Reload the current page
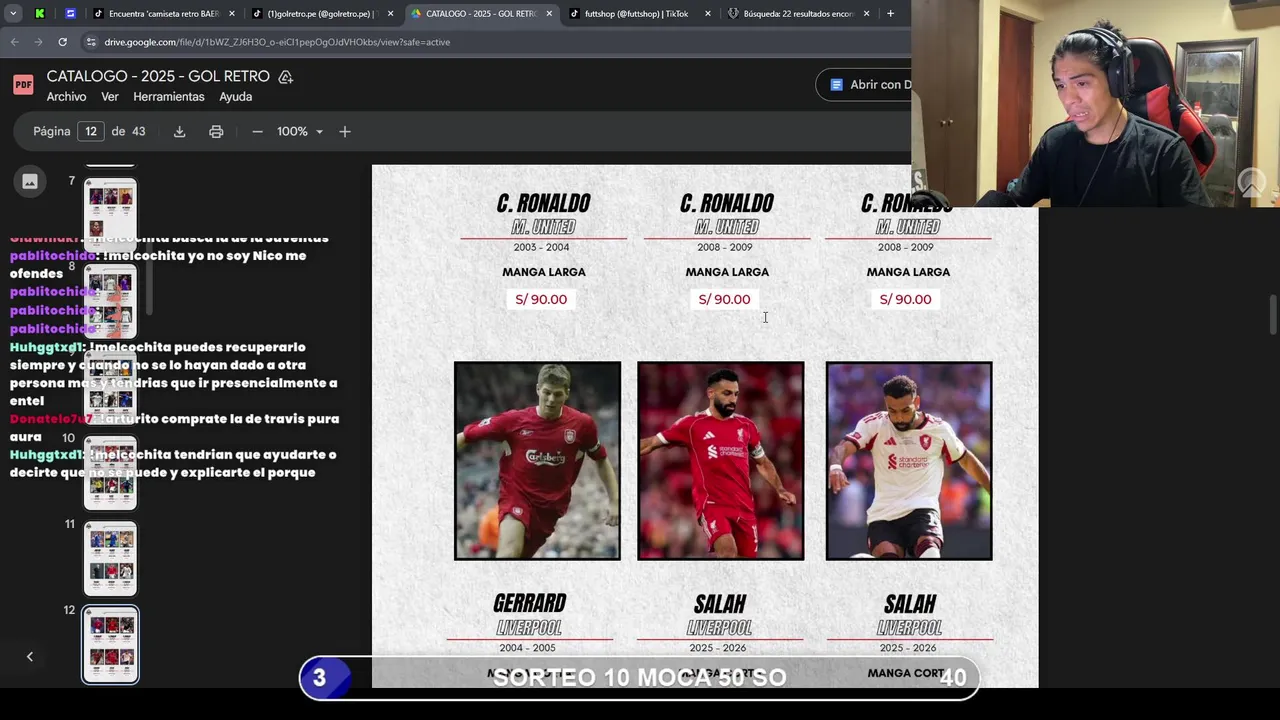The width and height of the screenshot is (1280, 720). 62,42
